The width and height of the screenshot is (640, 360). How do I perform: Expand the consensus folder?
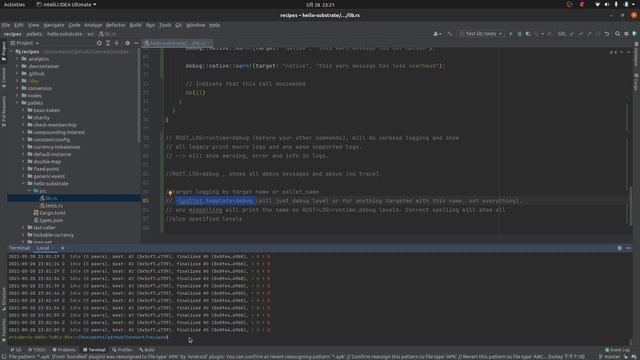pos(18,89)
